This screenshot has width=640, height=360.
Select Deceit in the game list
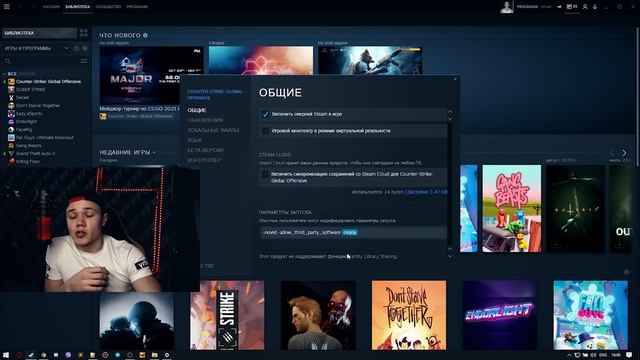(22, 98)
